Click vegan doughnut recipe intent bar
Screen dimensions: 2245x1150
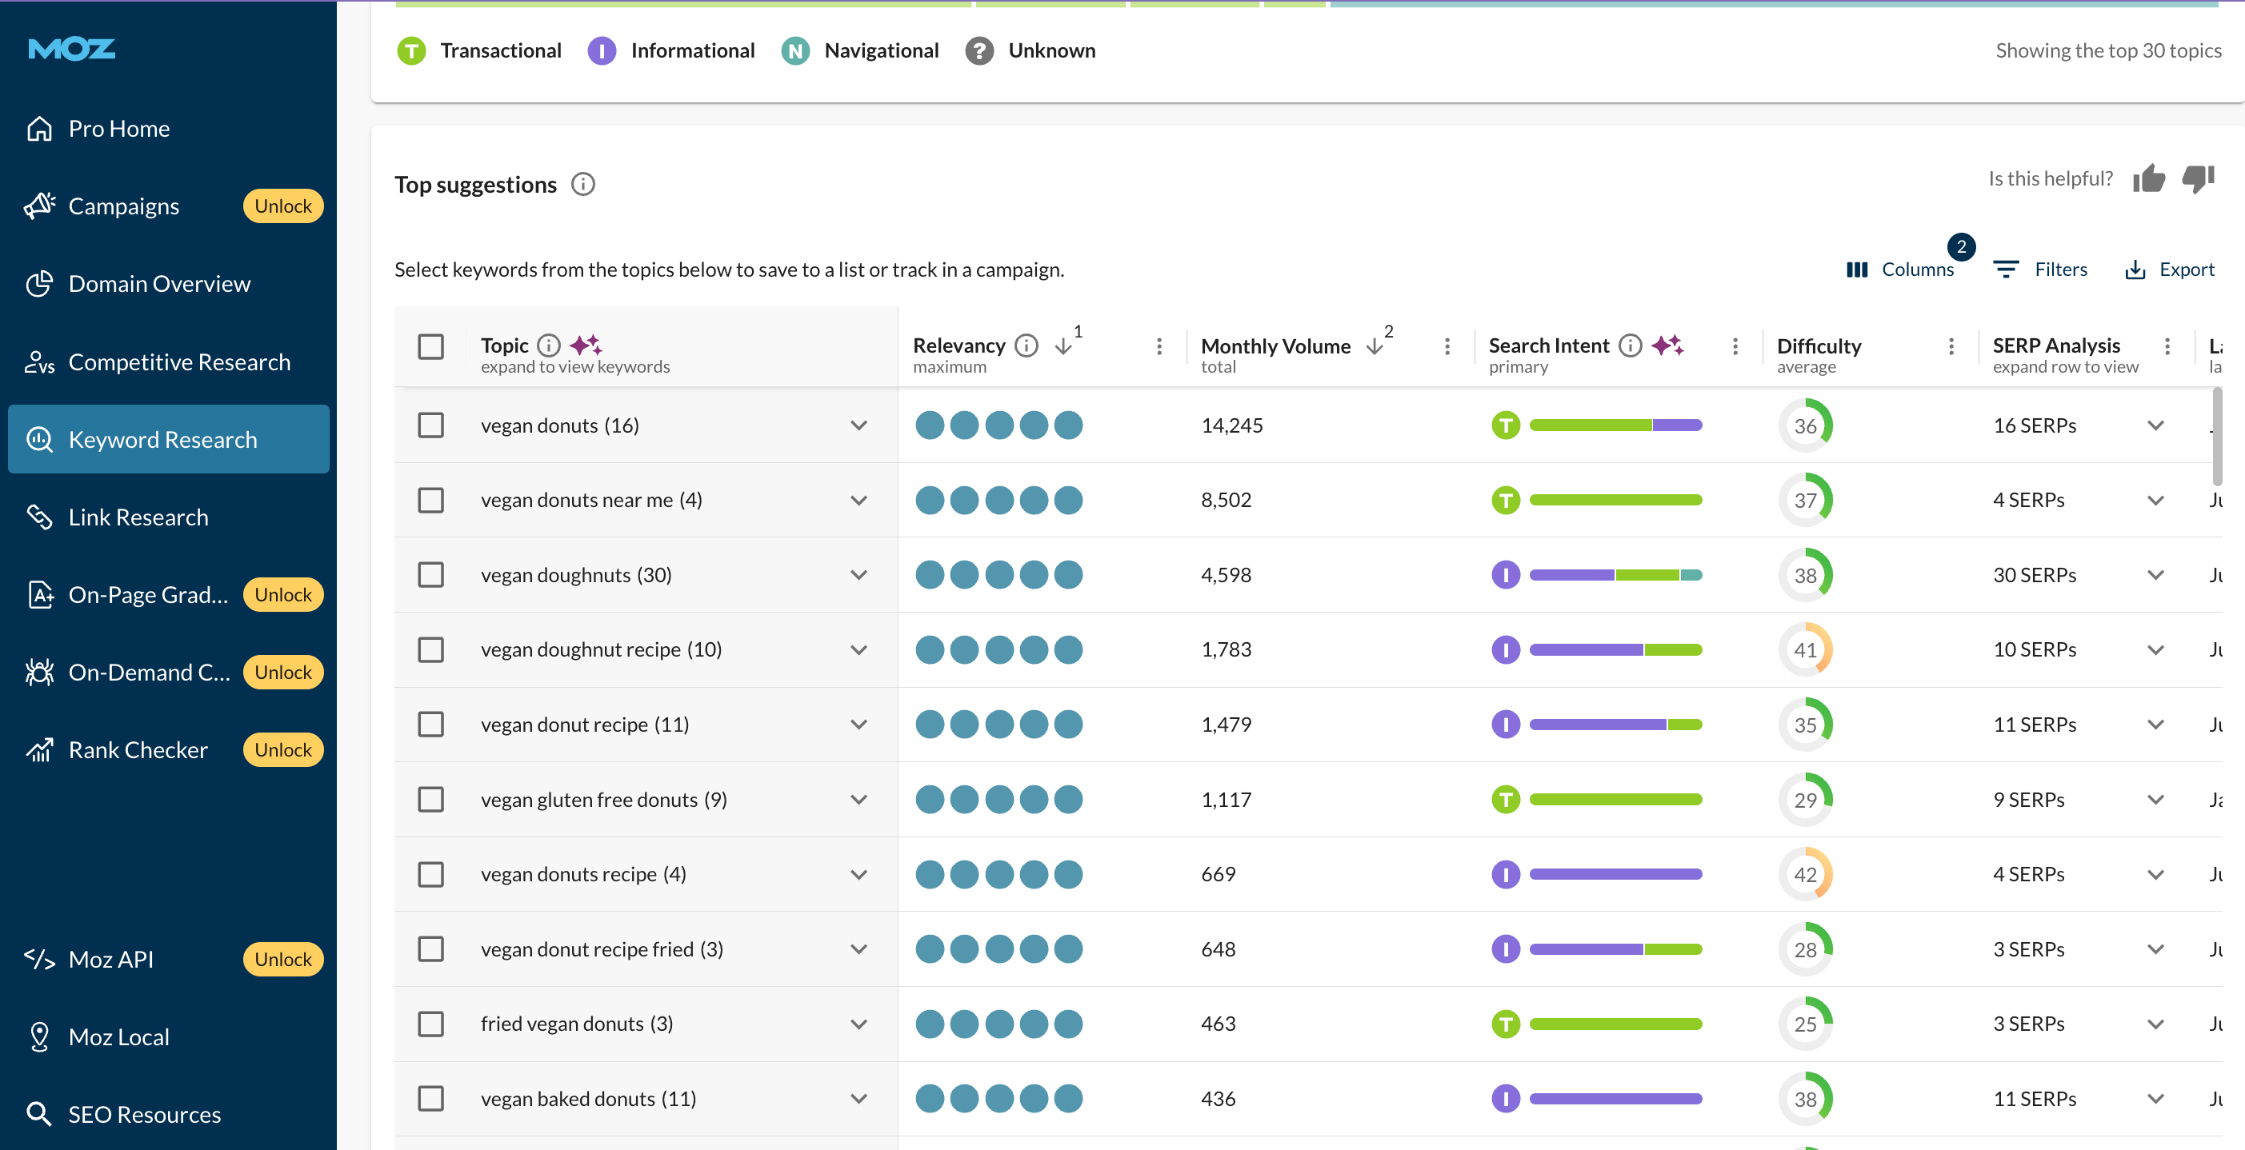[x=1616, y=650]
